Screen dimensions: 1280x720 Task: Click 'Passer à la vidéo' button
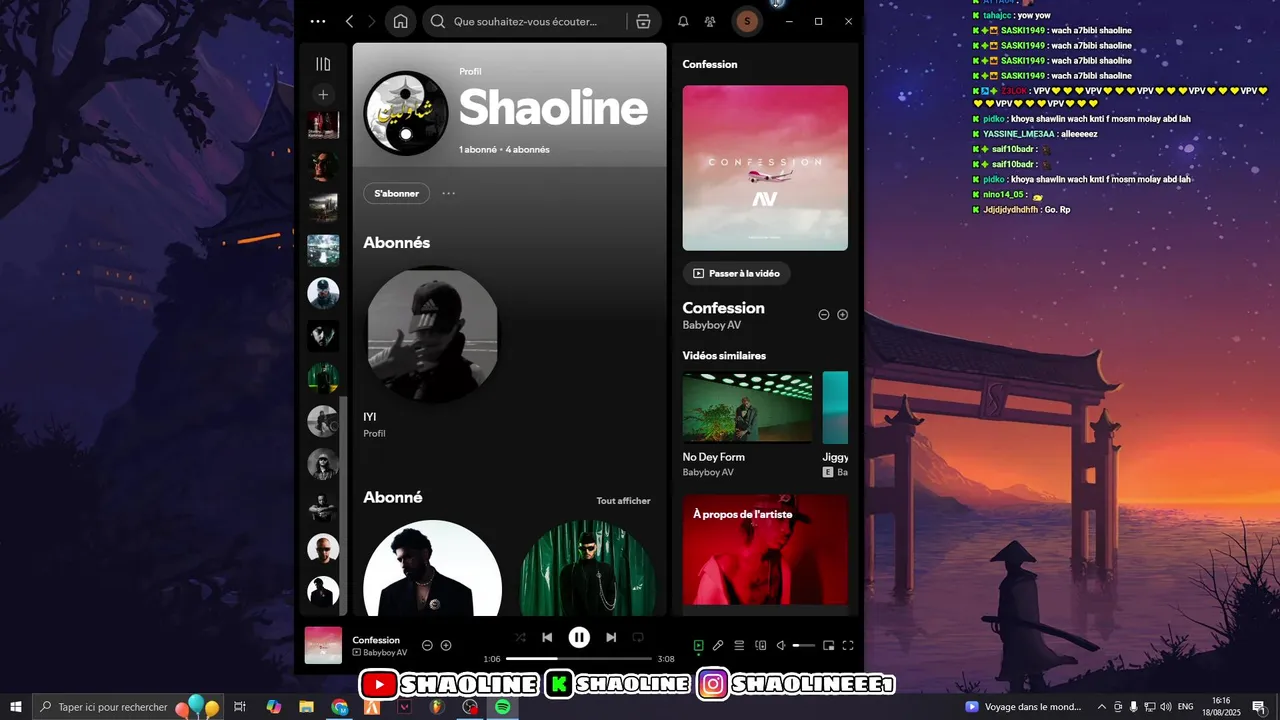737,273
